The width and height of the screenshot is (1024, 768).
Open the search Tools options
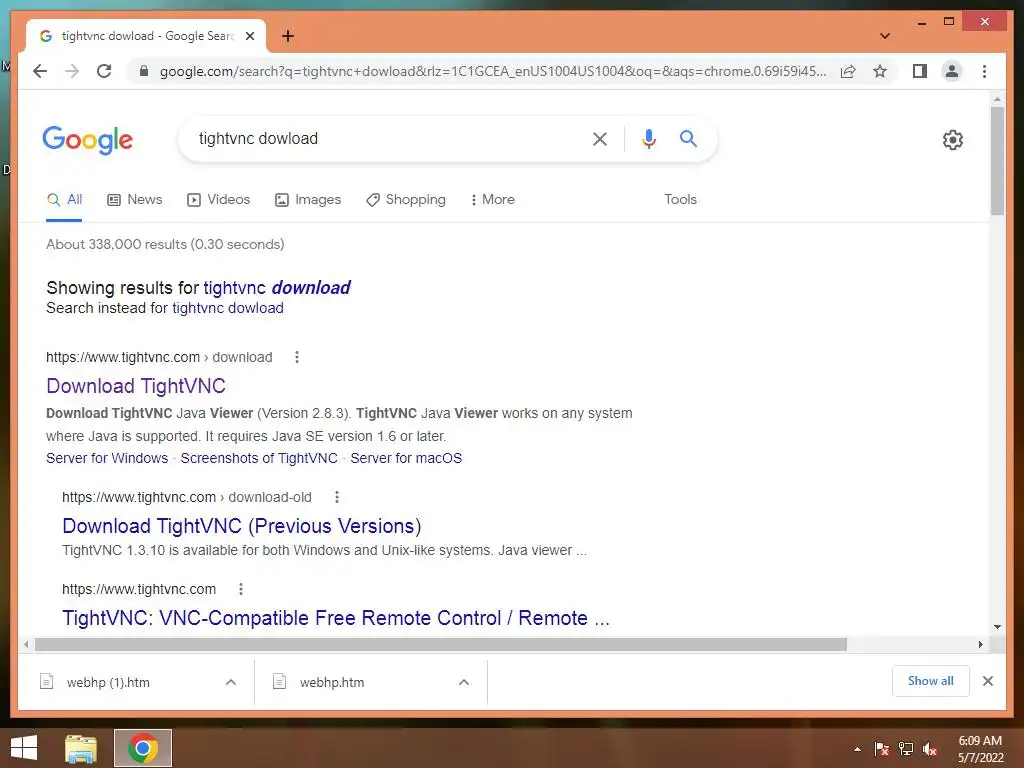pyautogui.click(x=680, y=200)
